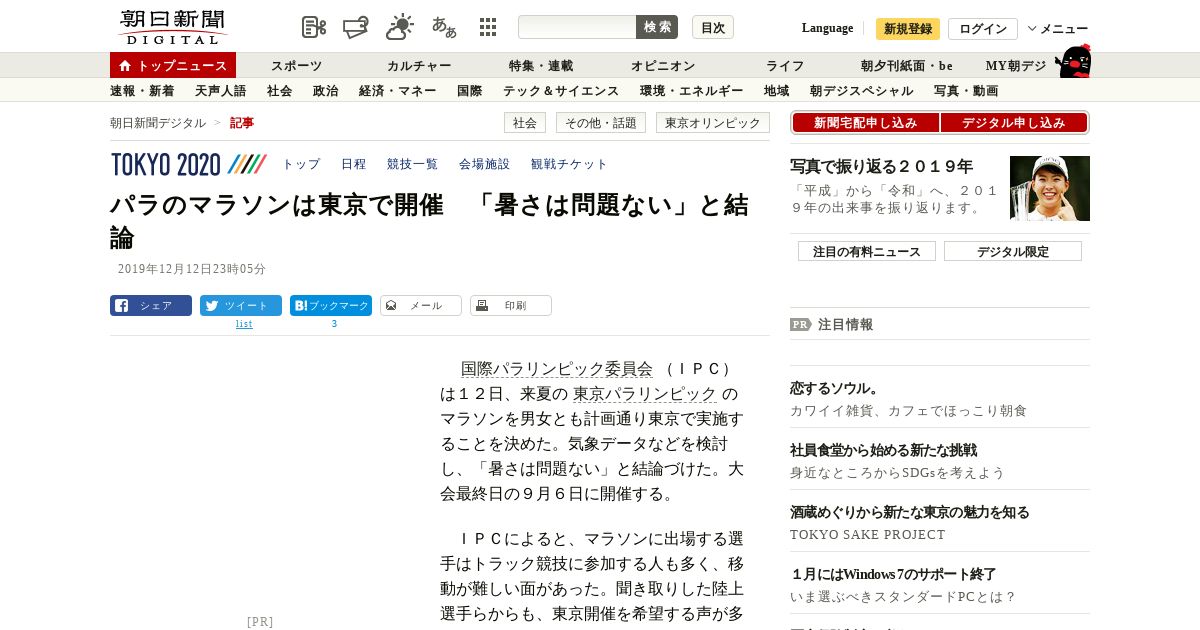Image resolution: width=1200 pixels, height=630 pixels.
Task: Open 天声人語 submenu item
Action: pos(220,90)
